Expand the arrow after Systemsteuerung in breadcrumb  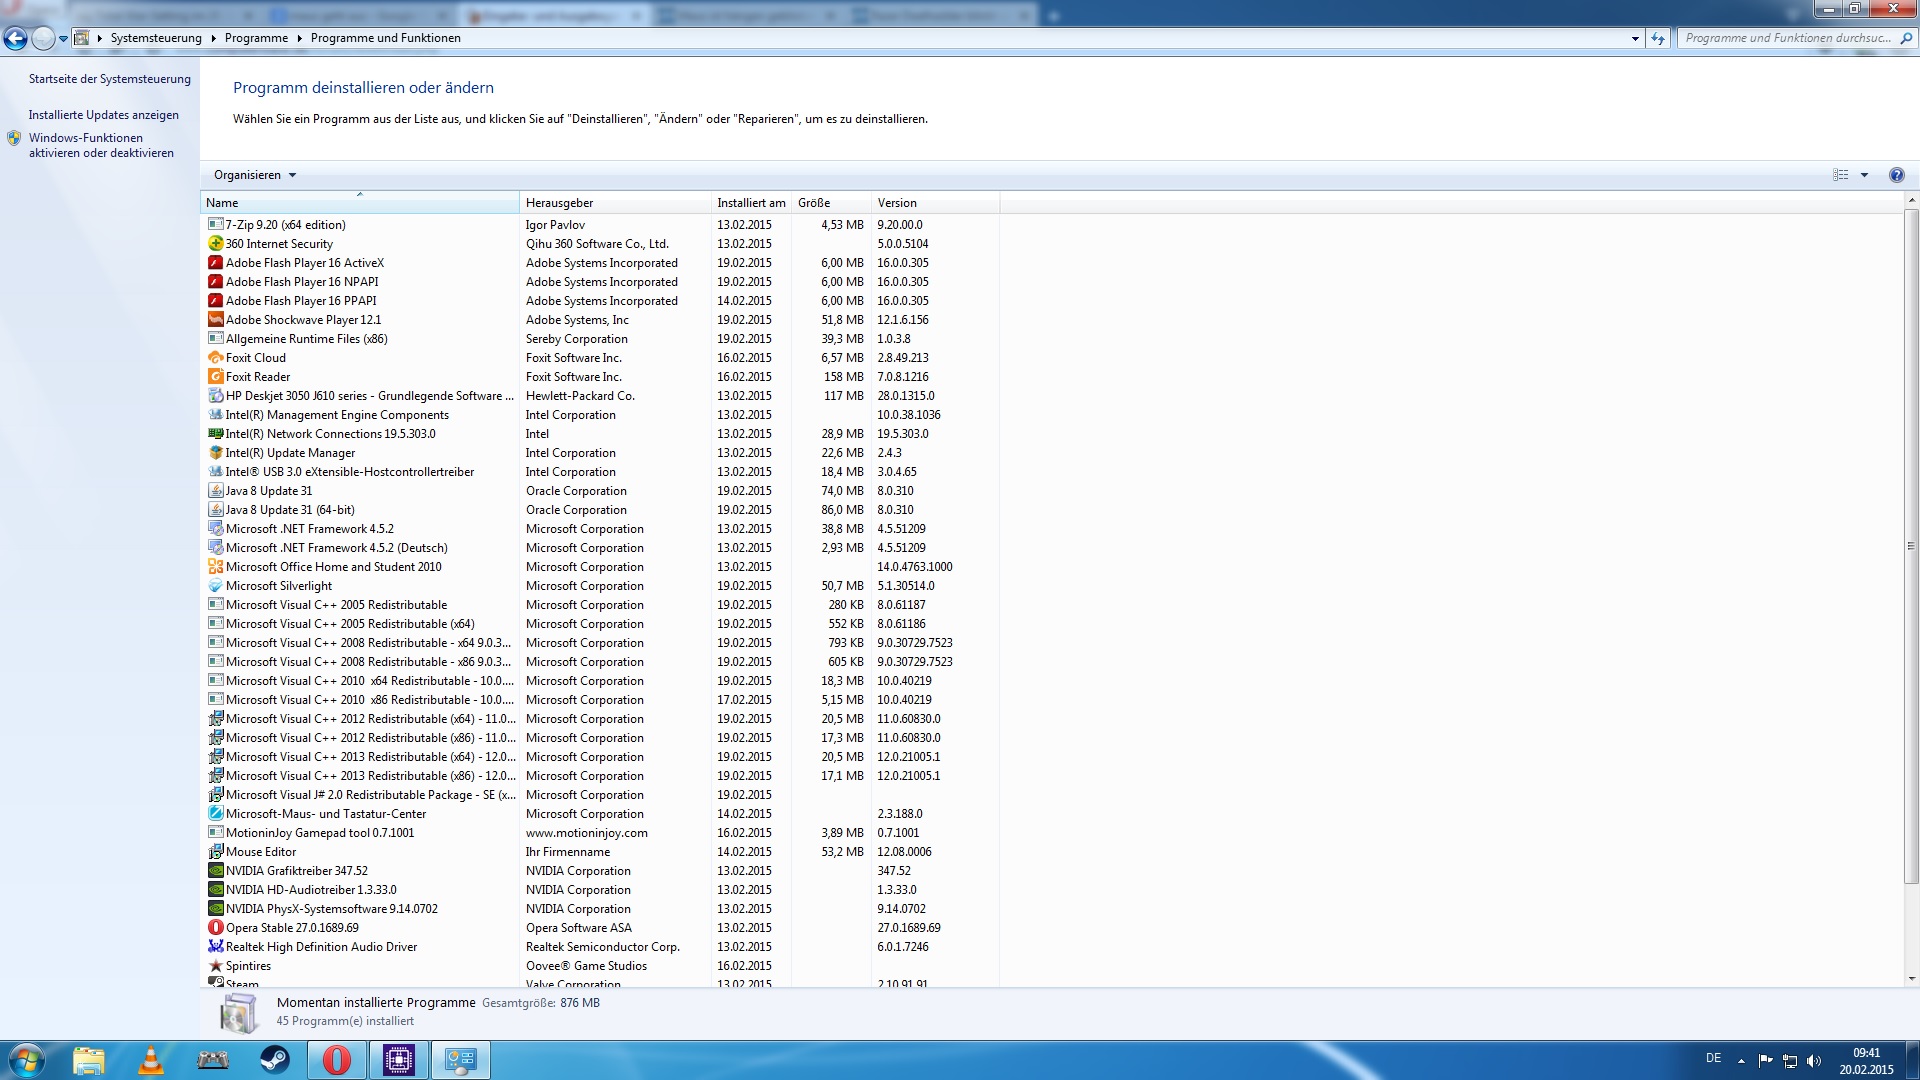click(213, 38)
